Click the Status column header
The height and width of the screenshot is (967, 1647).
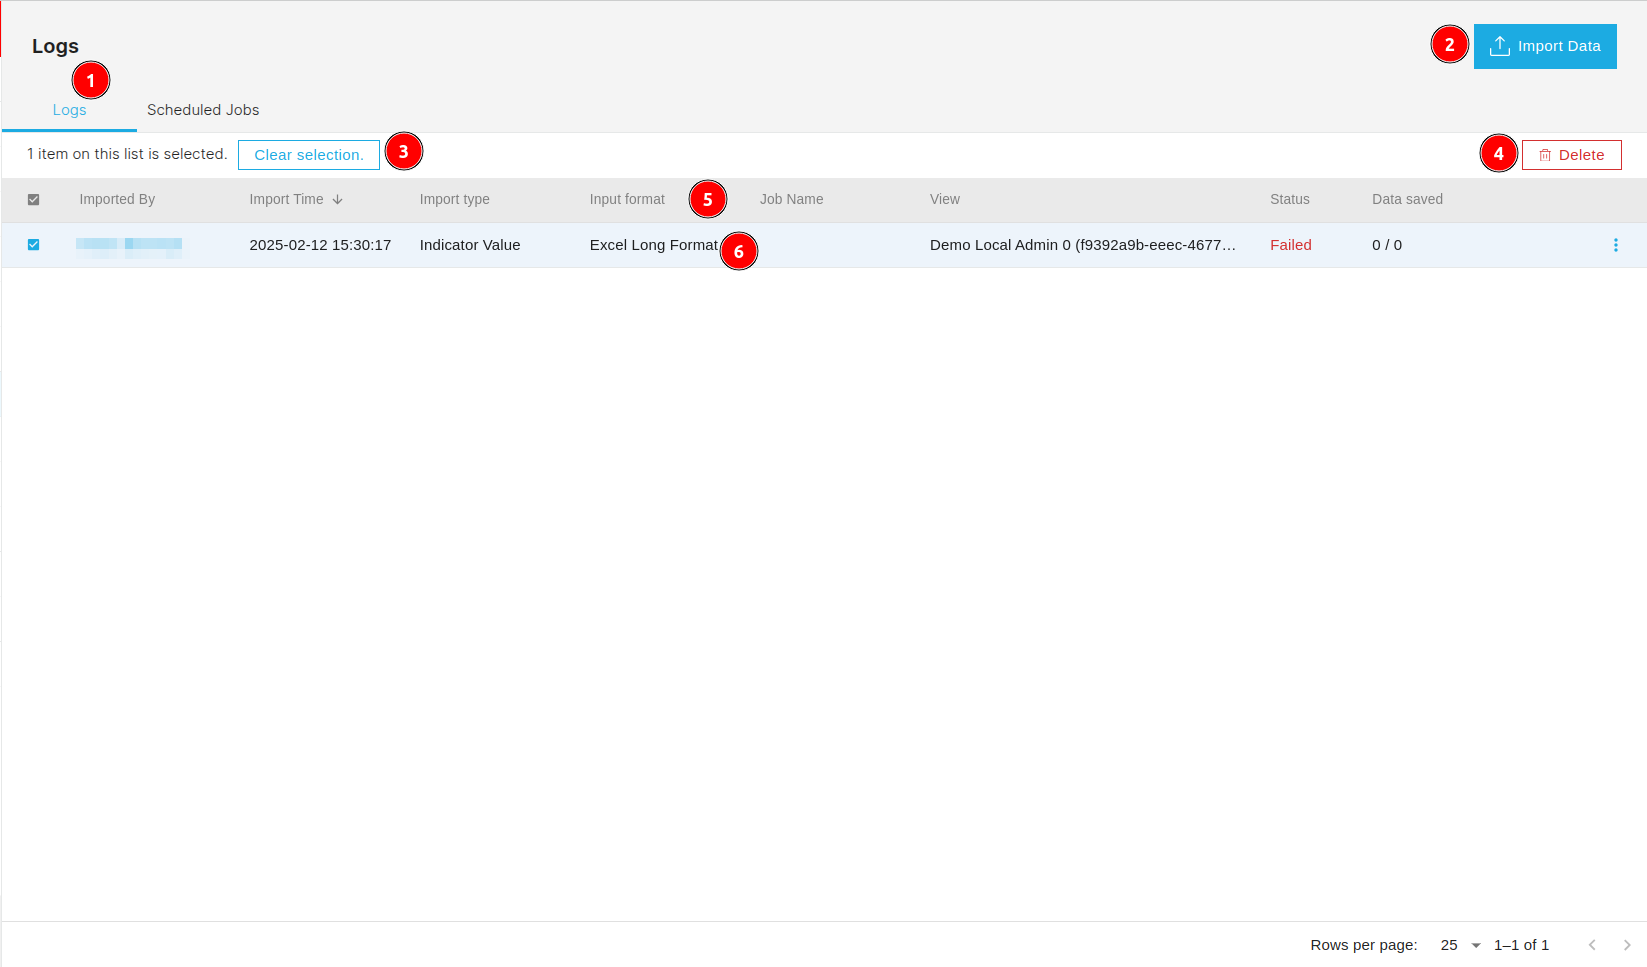1289,200
